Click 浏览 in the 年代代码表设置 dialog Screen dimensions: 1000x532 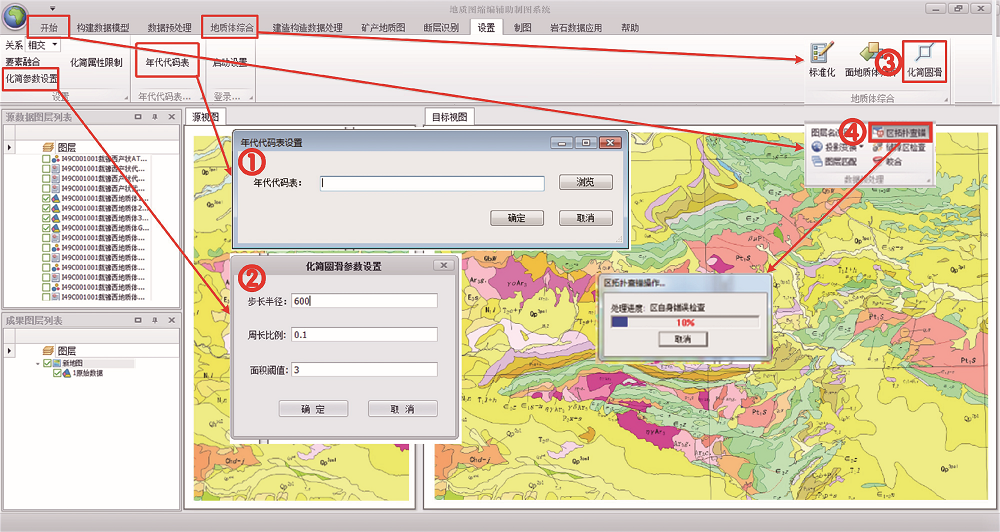pos(585,182)
